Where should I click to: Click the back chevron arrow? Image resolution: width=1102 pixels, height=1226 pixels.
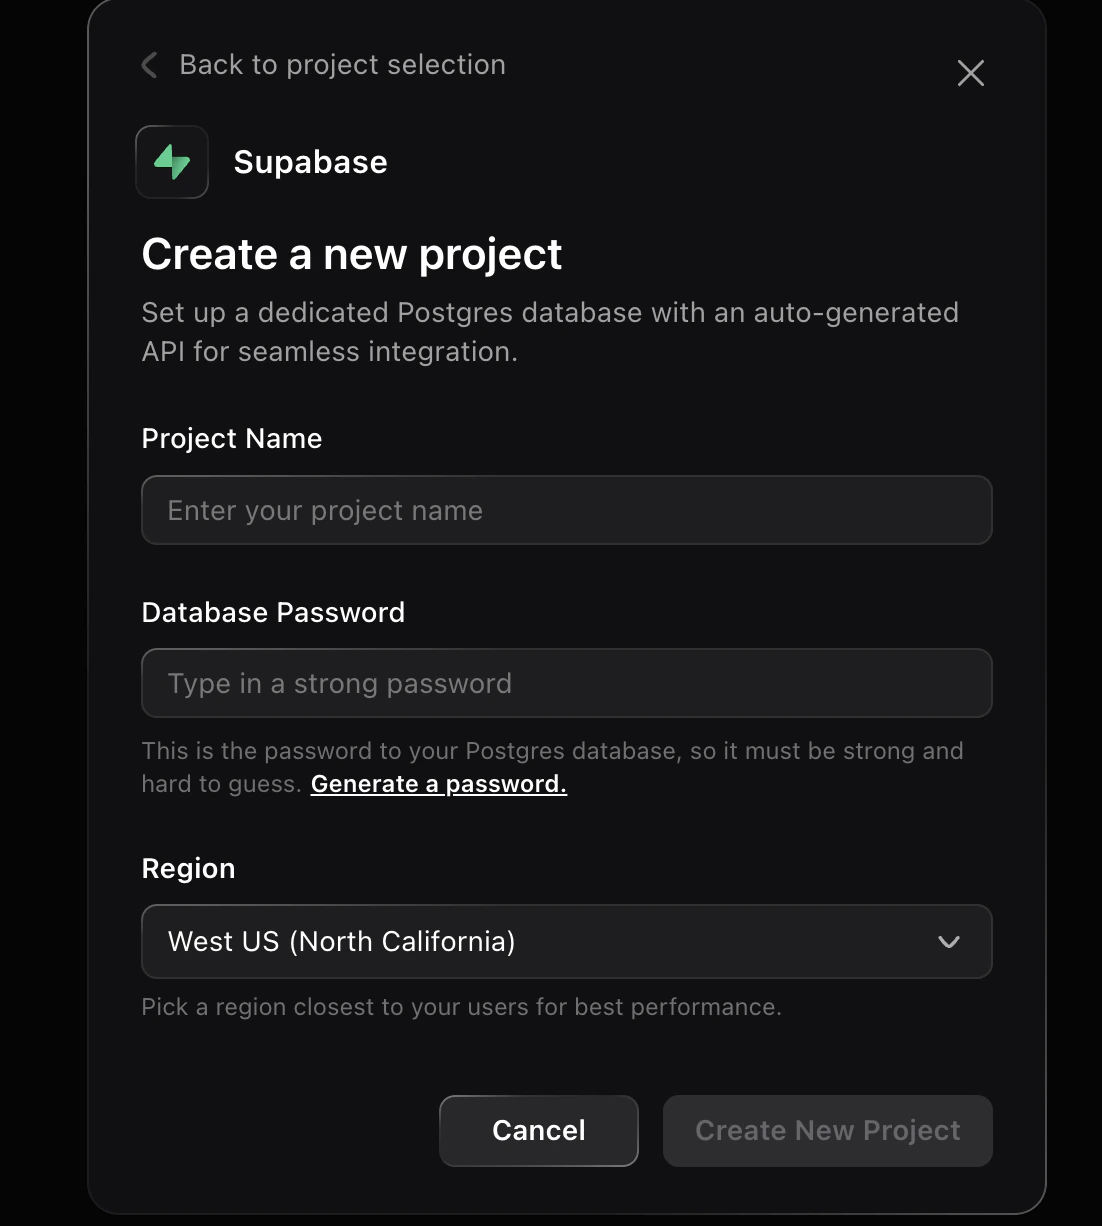click(148, 64)
